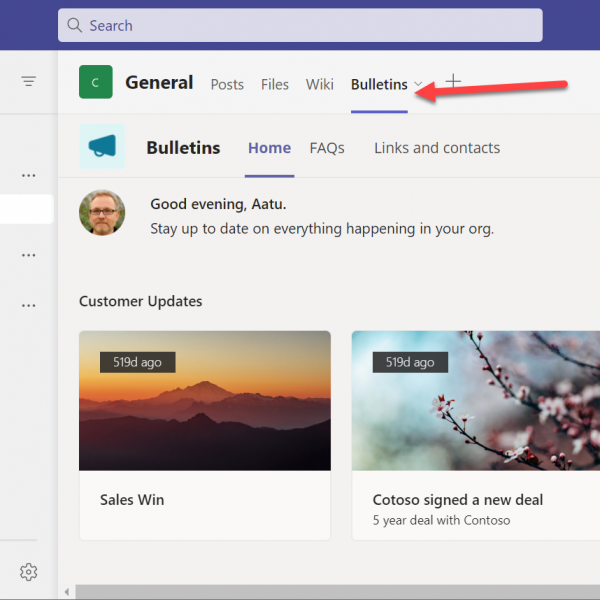Open the first more options ellipsis

point(29,176)
